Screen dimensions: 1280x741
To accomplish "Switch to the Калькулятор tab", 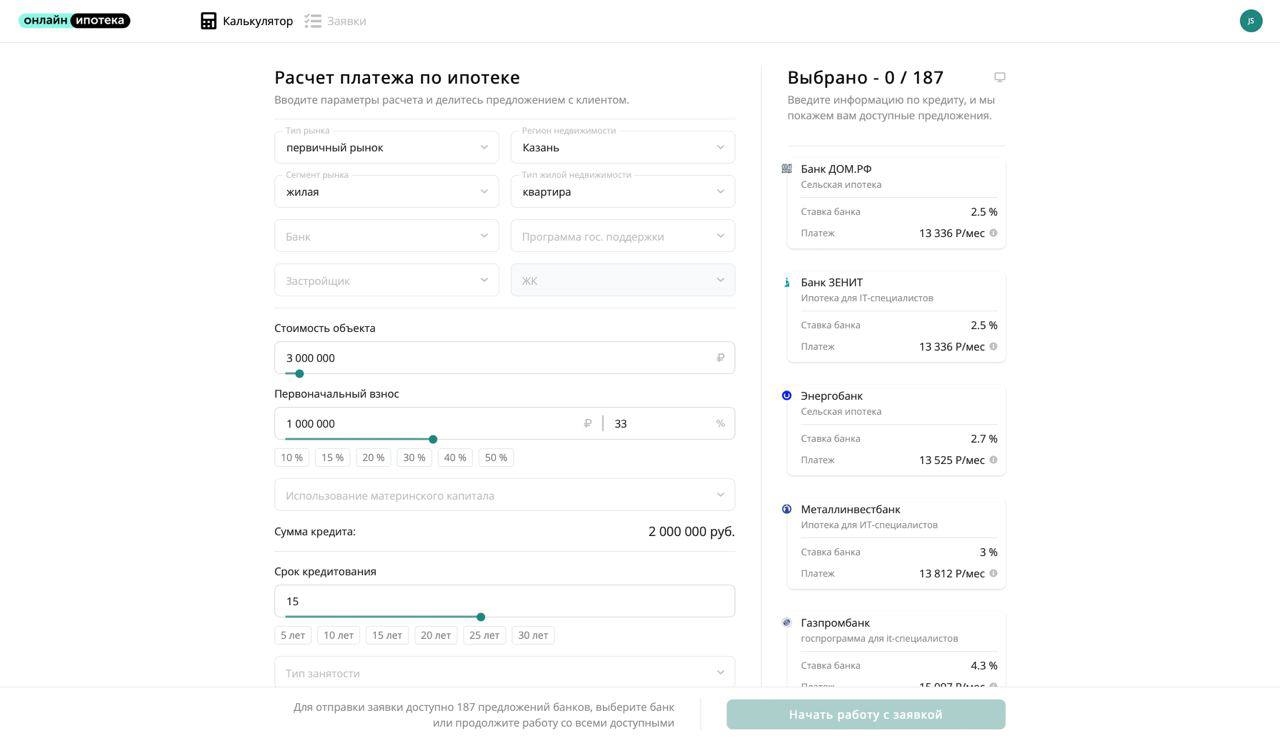I will [x=257, y=21].
